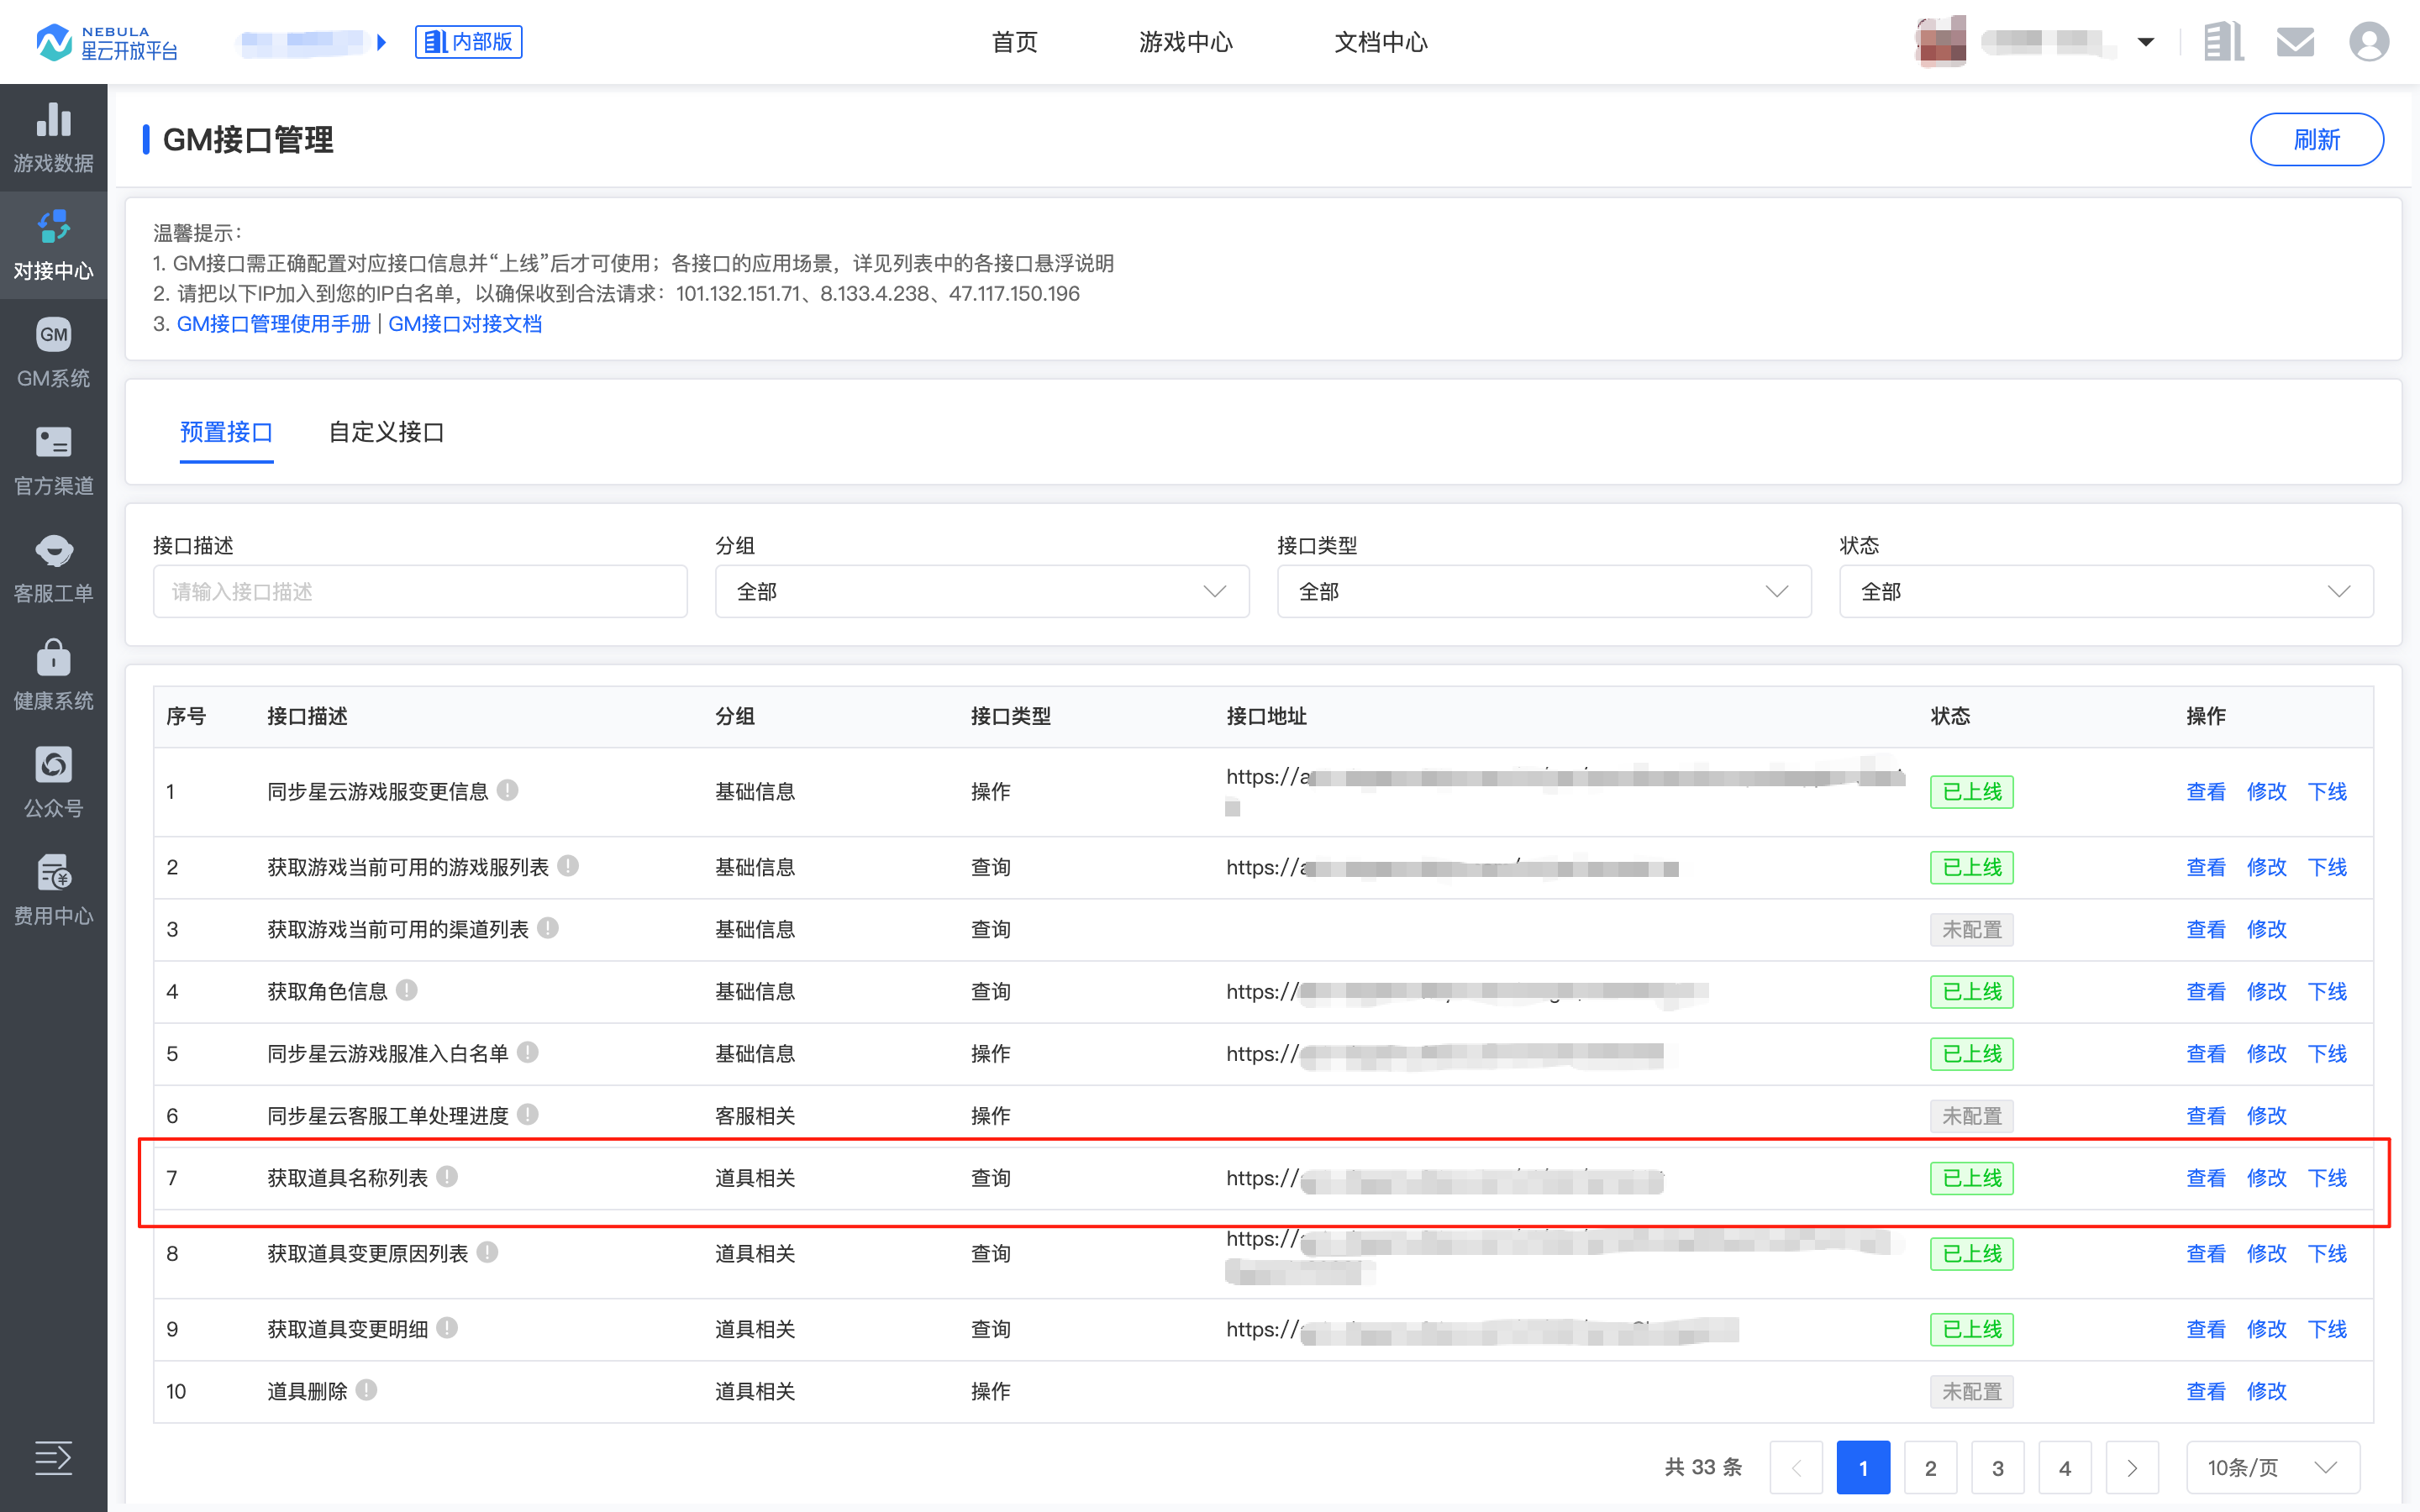
Task: Click 修改 for 道具删除 row
Action: 2266,1391
